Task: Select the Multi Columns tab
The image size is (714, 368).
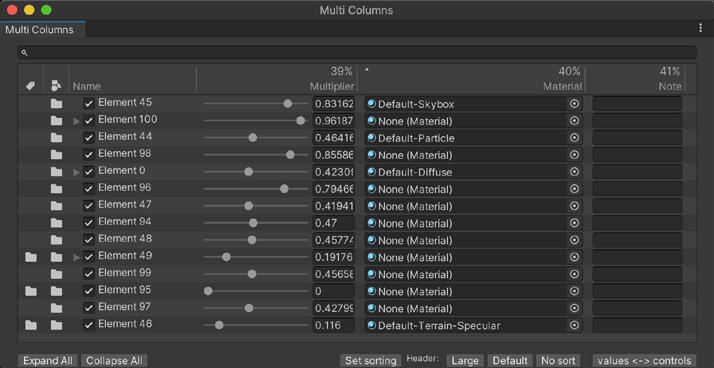Action: 42,30
